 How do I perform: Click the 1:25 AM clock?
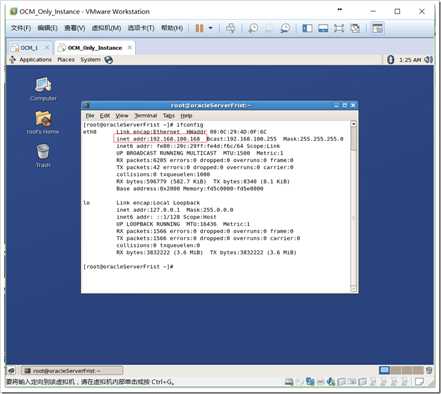410,60
